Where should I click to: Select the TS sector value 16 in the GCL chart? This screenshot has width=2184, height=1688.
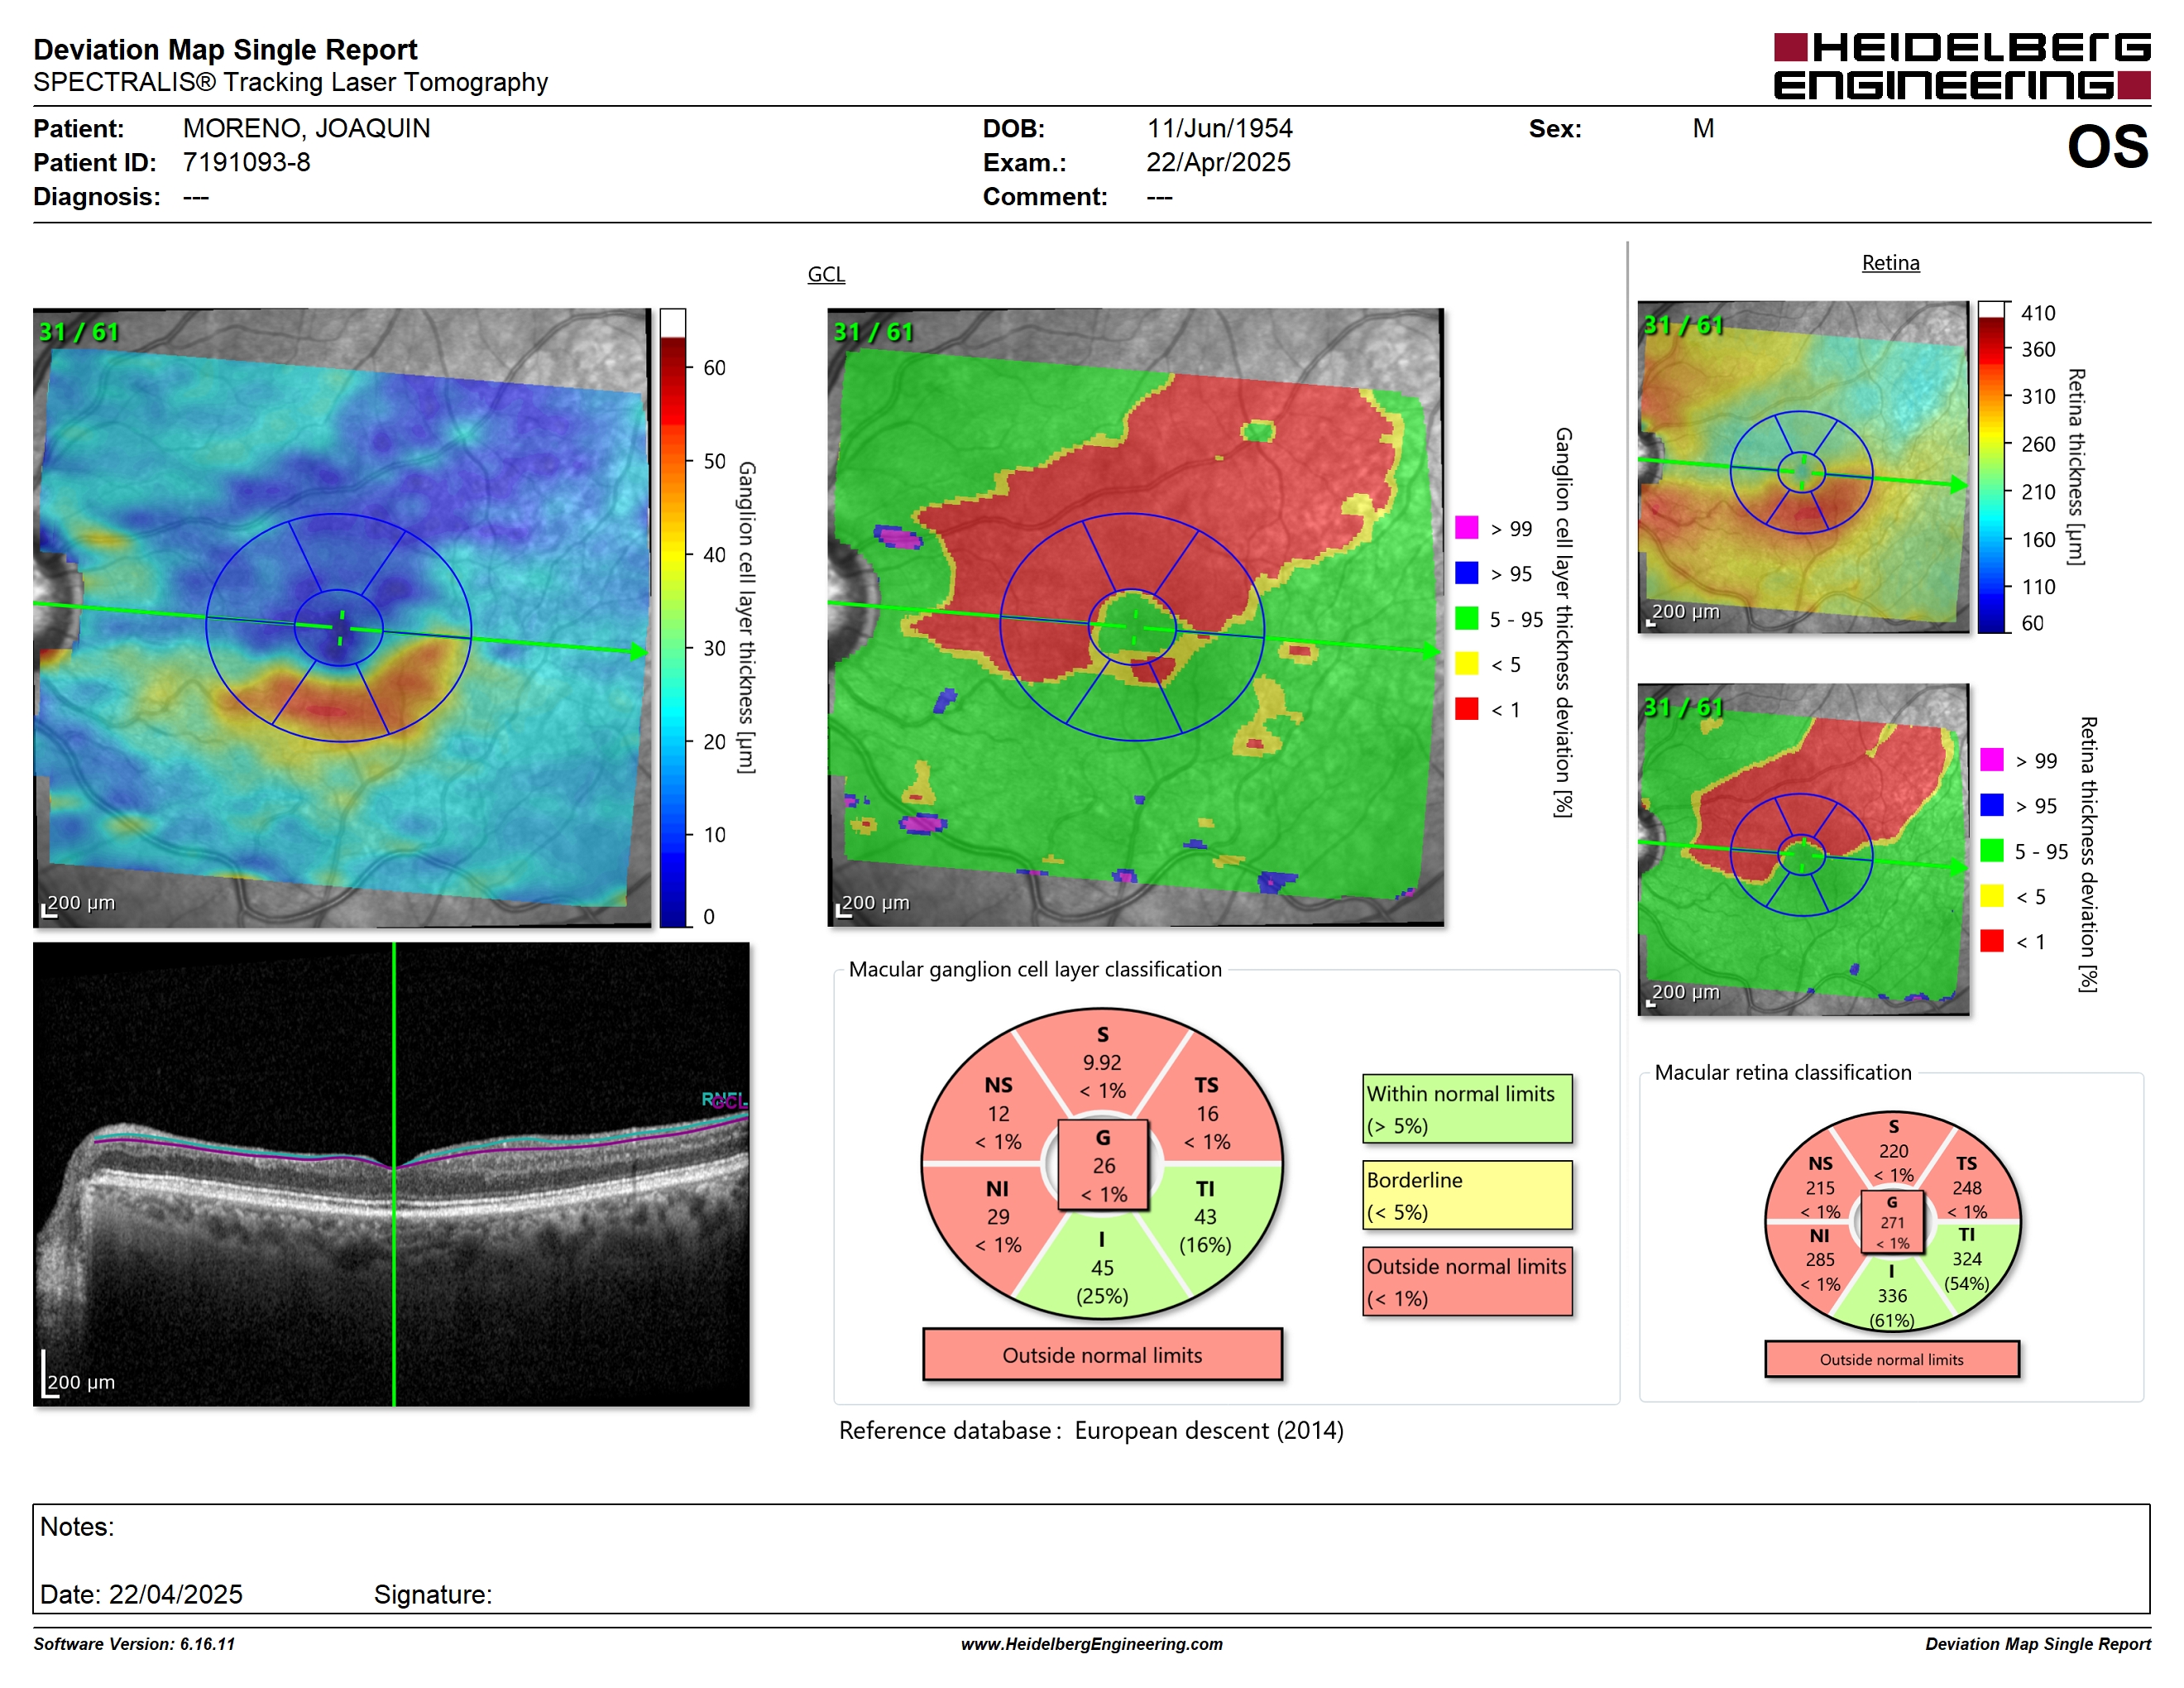tap(1207, 1114)
